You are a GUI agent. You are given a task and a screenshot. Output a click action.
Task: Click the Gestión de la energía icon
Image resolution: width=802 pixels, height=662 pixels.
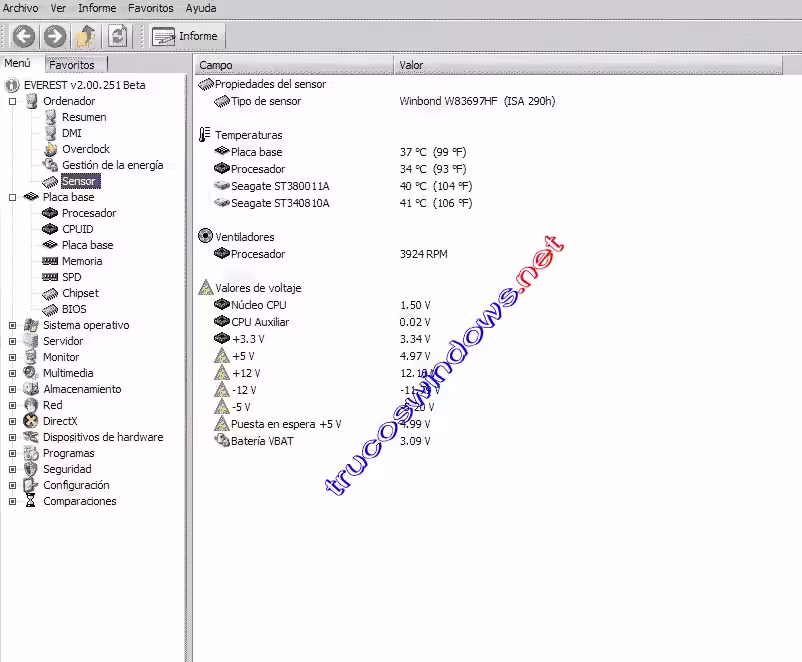tap(50, 165)
